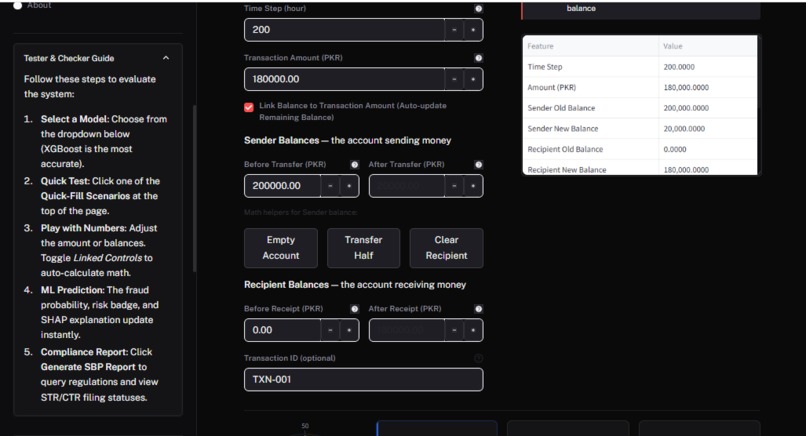The width and height of the screenshot is (806, 436).
Task: Click table value 200.0000
Action: click(x=679, y=67)
